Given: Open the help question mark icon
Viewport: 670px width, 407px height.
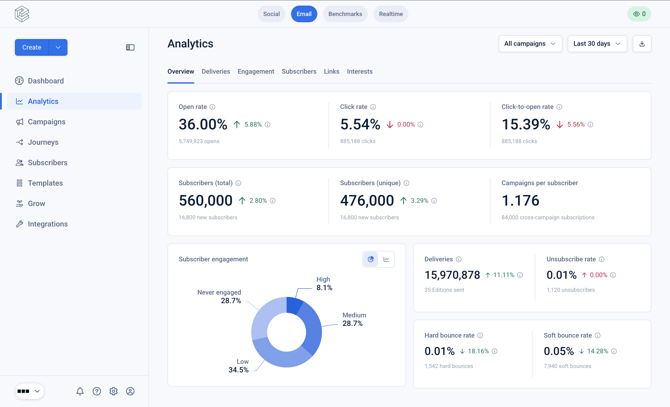Looking at the screenshot, I should pos(97,391).
